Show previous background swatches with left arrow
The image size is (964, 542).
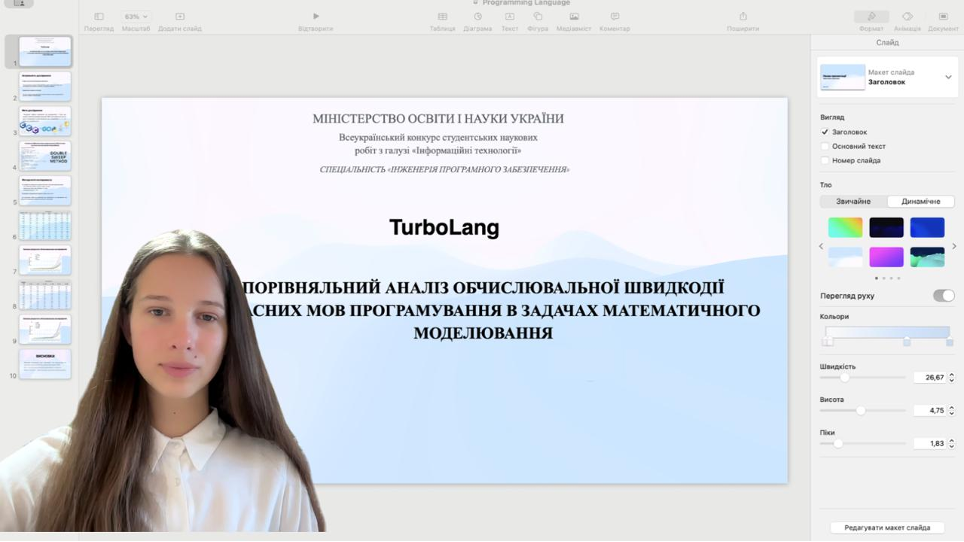tap(821, 246)
